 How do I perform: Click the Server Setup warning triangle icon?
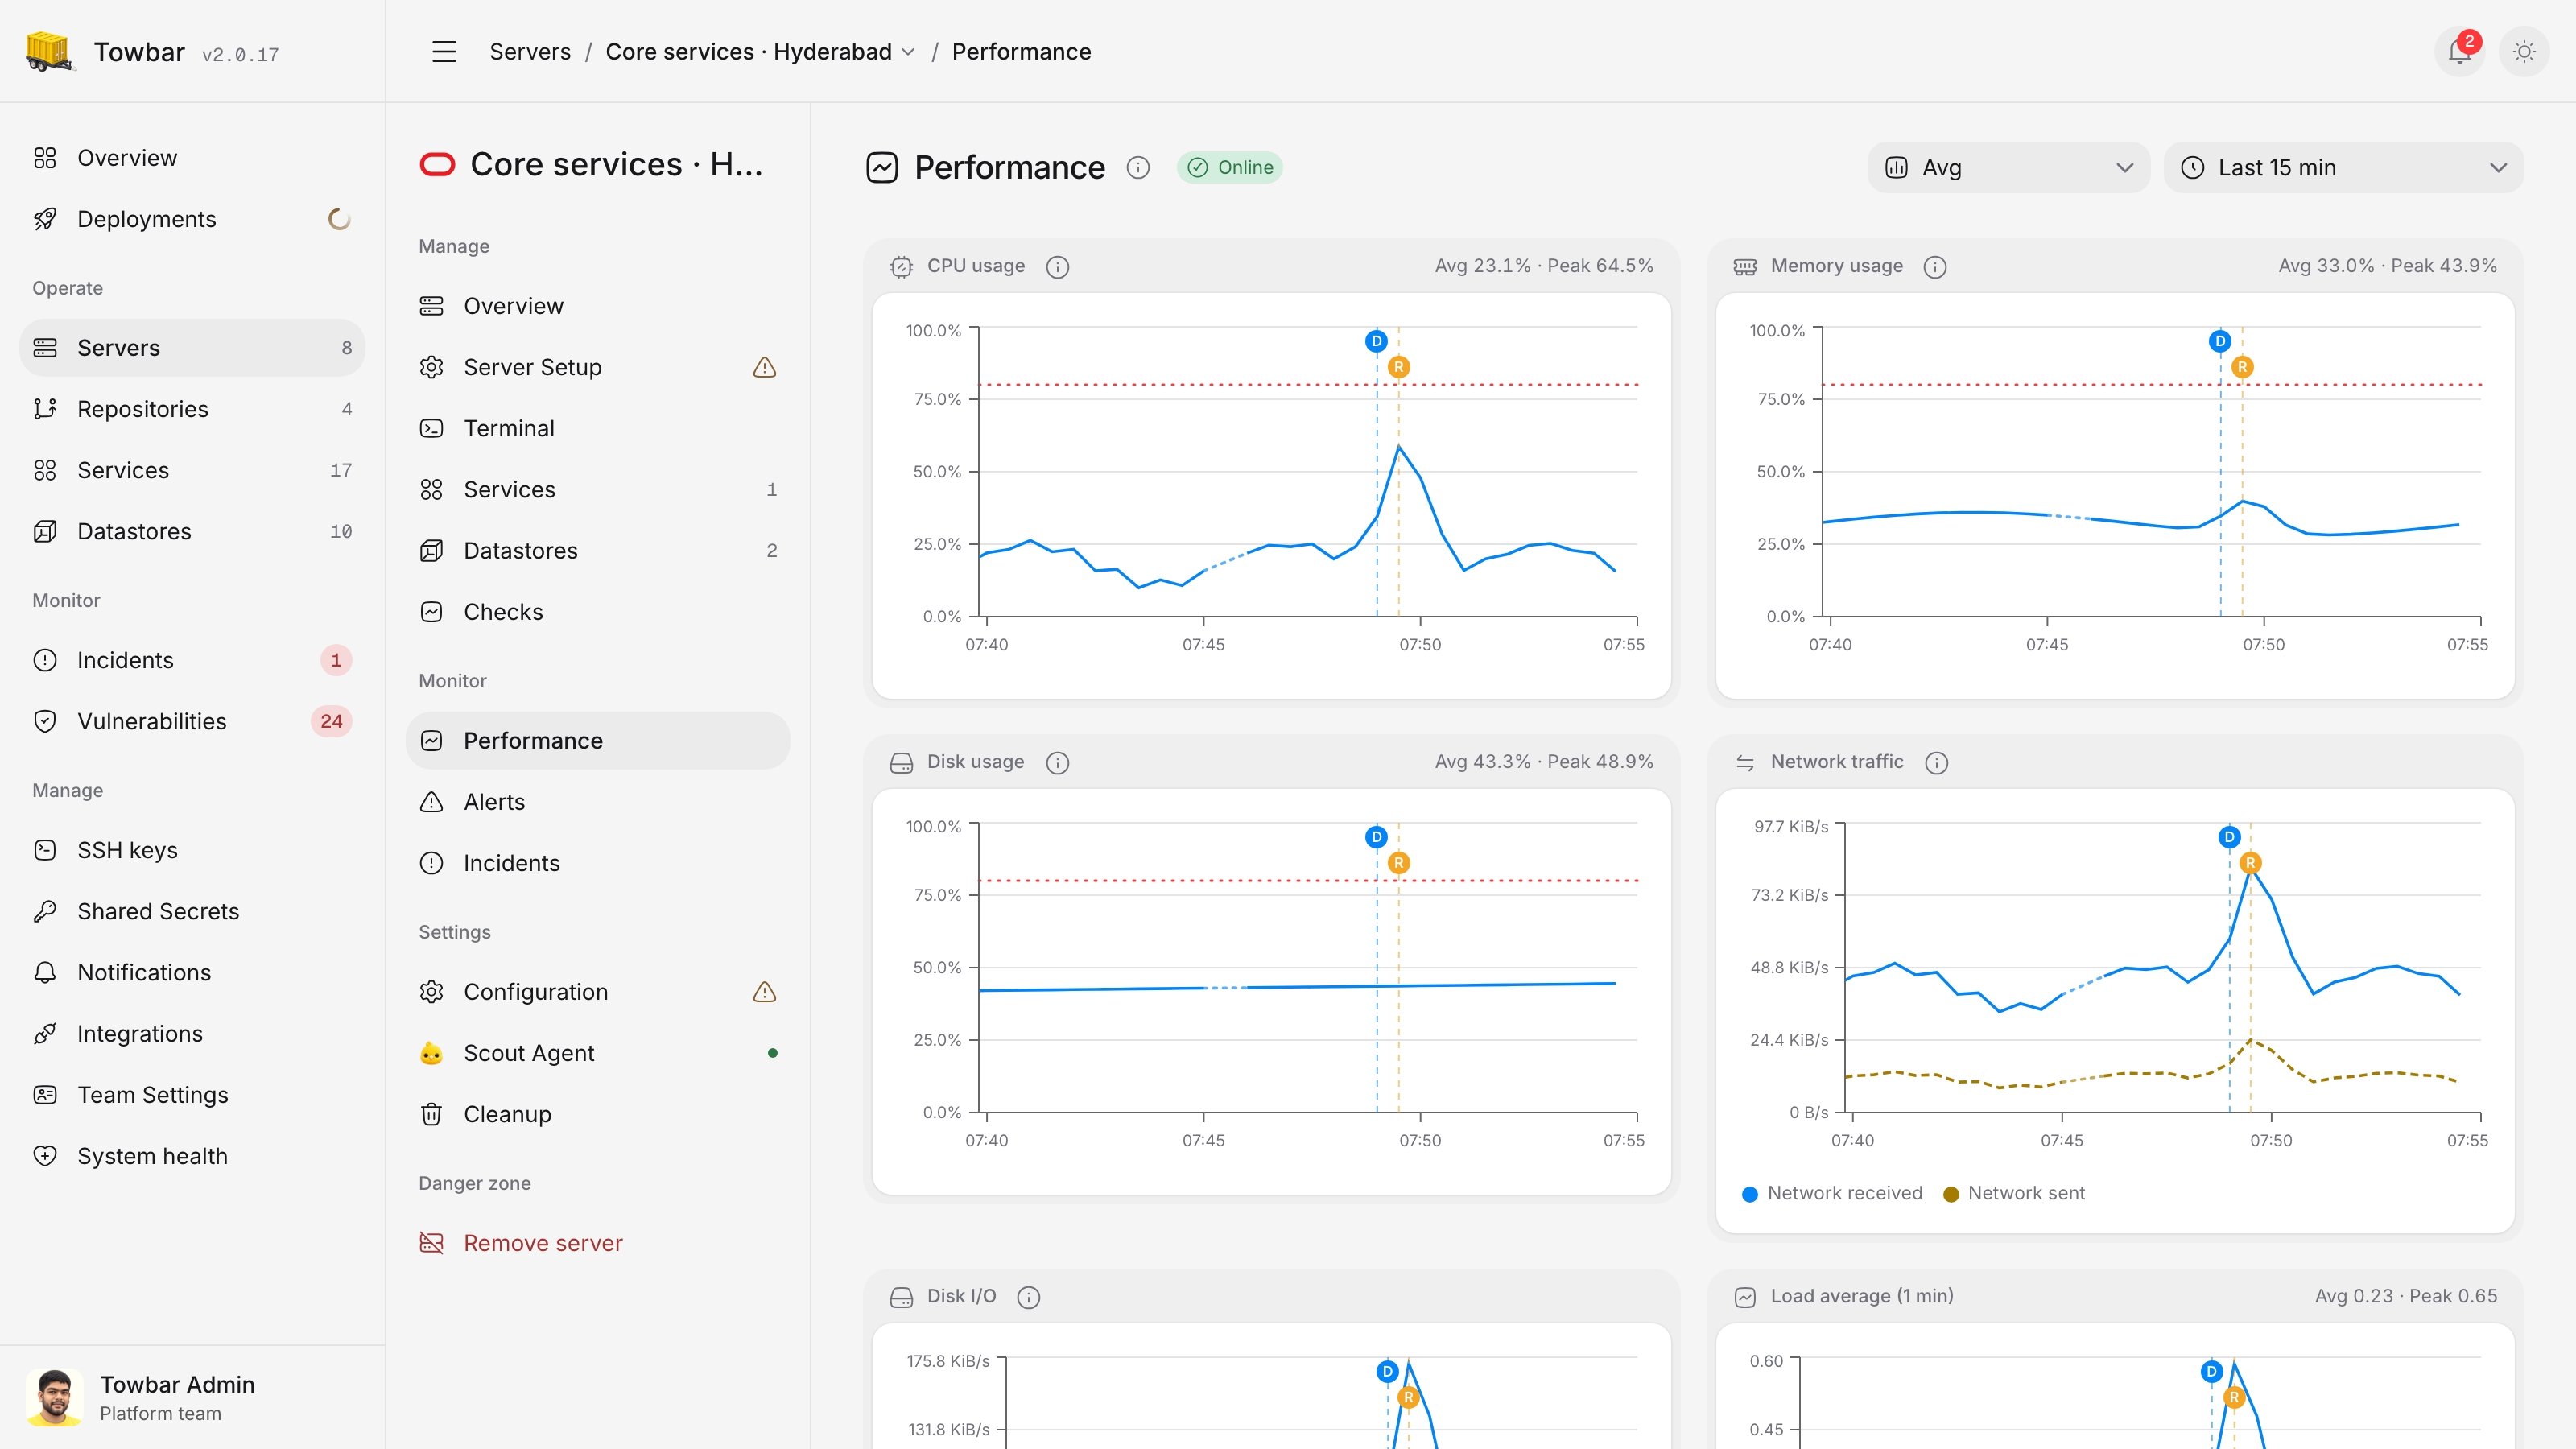764,368
